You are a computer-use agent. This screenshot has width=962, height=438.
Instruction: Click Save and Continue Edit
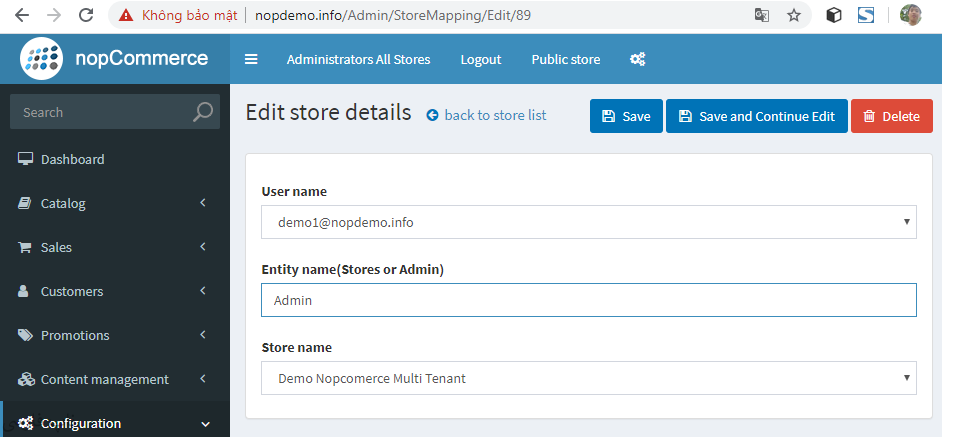click(x=757, y=116)
